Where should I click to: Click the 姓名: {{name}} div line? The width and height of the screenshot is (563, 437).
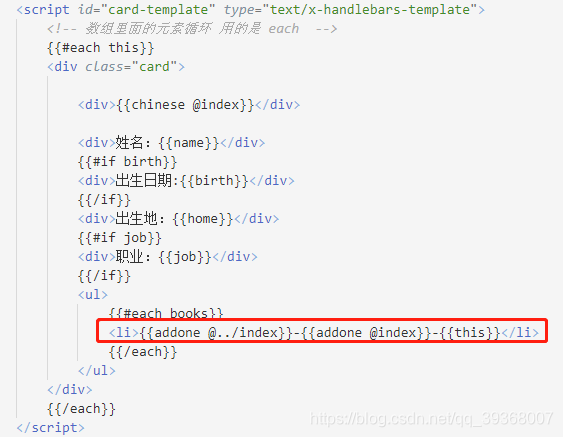point(171,143)
